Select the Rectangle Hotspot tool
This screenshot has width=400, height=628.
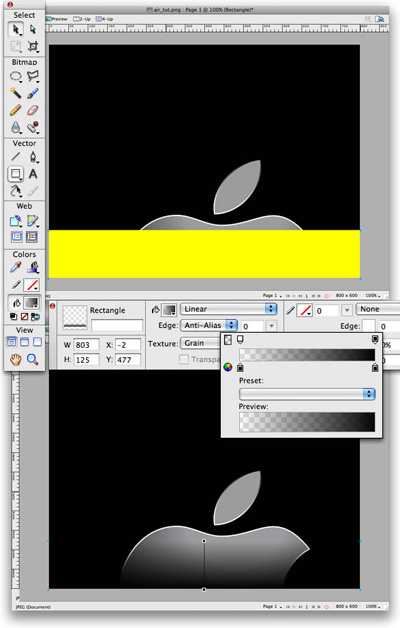pos(16,220)
